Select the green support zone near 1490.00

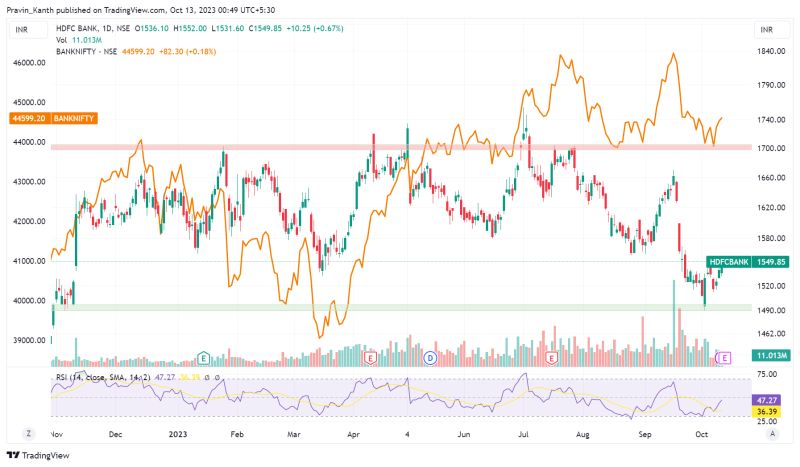tap(401, 307)
